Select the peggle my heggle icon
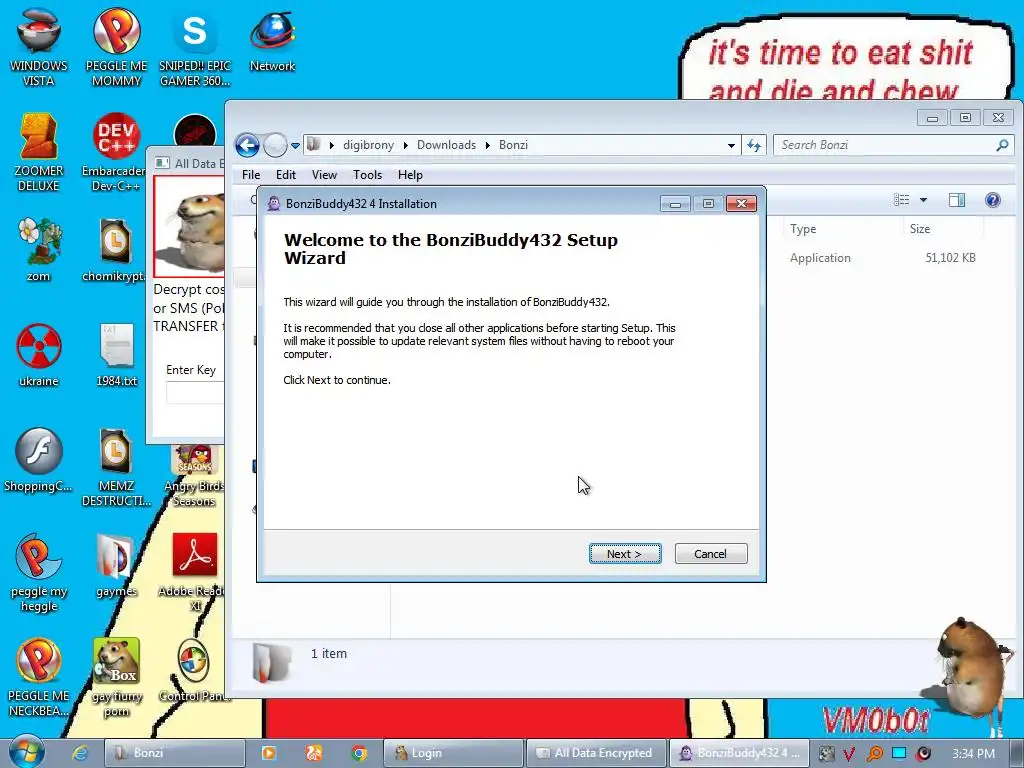Screen dimensions: 1024x768 [39, 573]
